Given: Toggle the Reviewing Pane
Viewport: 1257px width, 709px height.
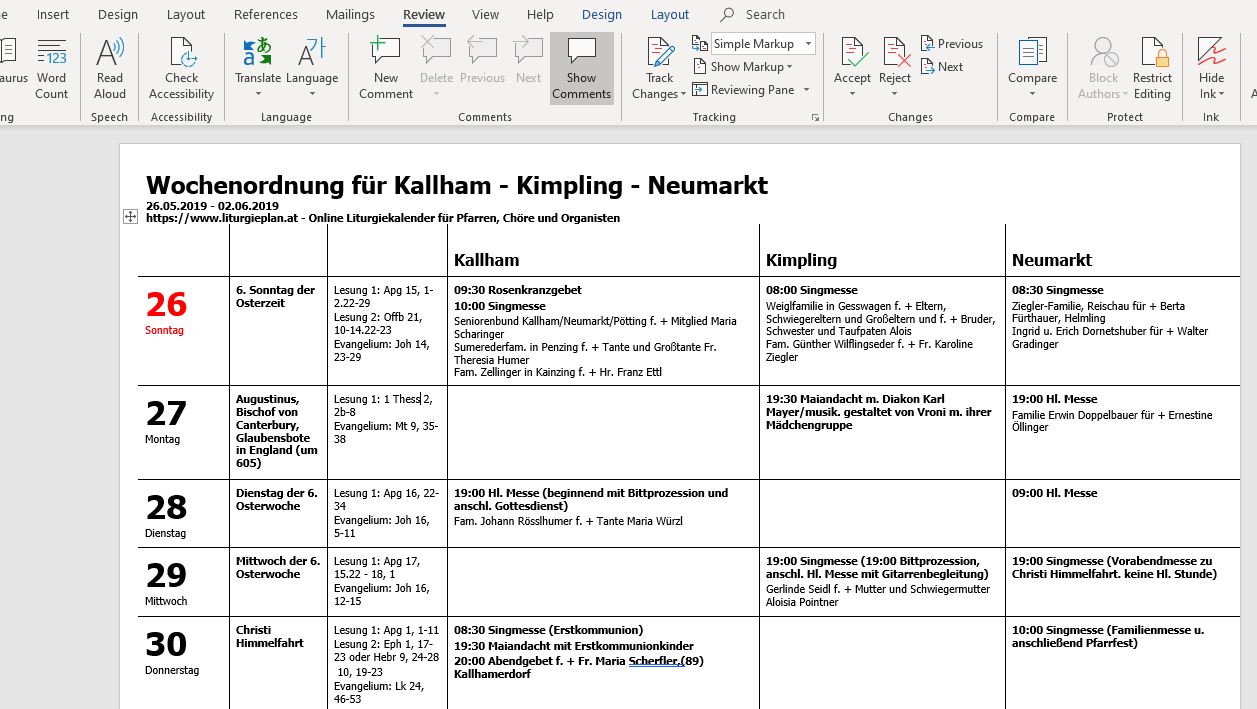Looking at the screenshot, I should pos(744,90).
